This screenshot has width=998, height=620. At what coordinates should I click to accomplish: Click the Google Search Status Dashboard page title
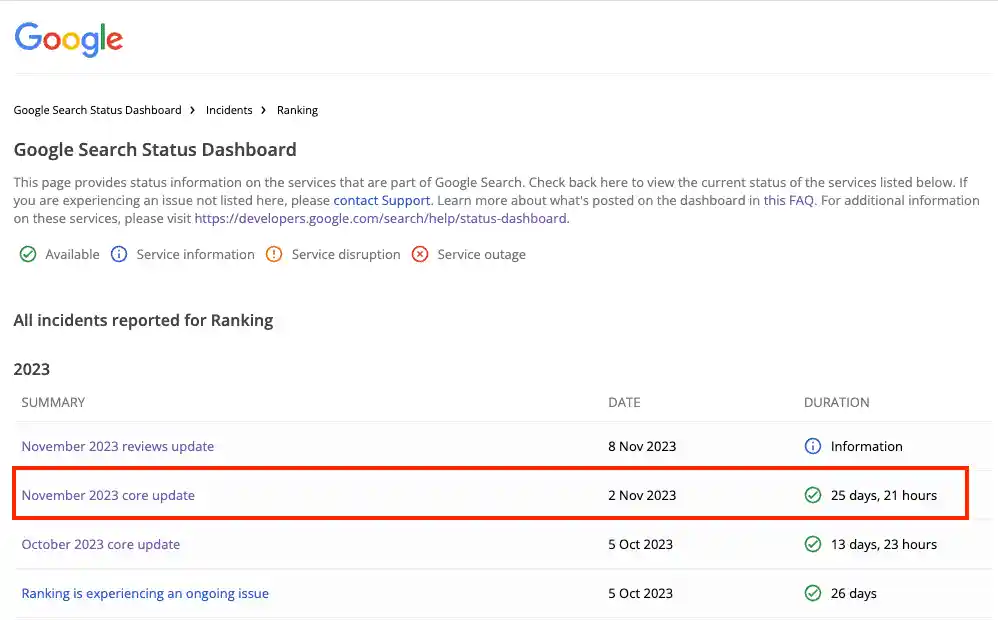coord(155,150)
